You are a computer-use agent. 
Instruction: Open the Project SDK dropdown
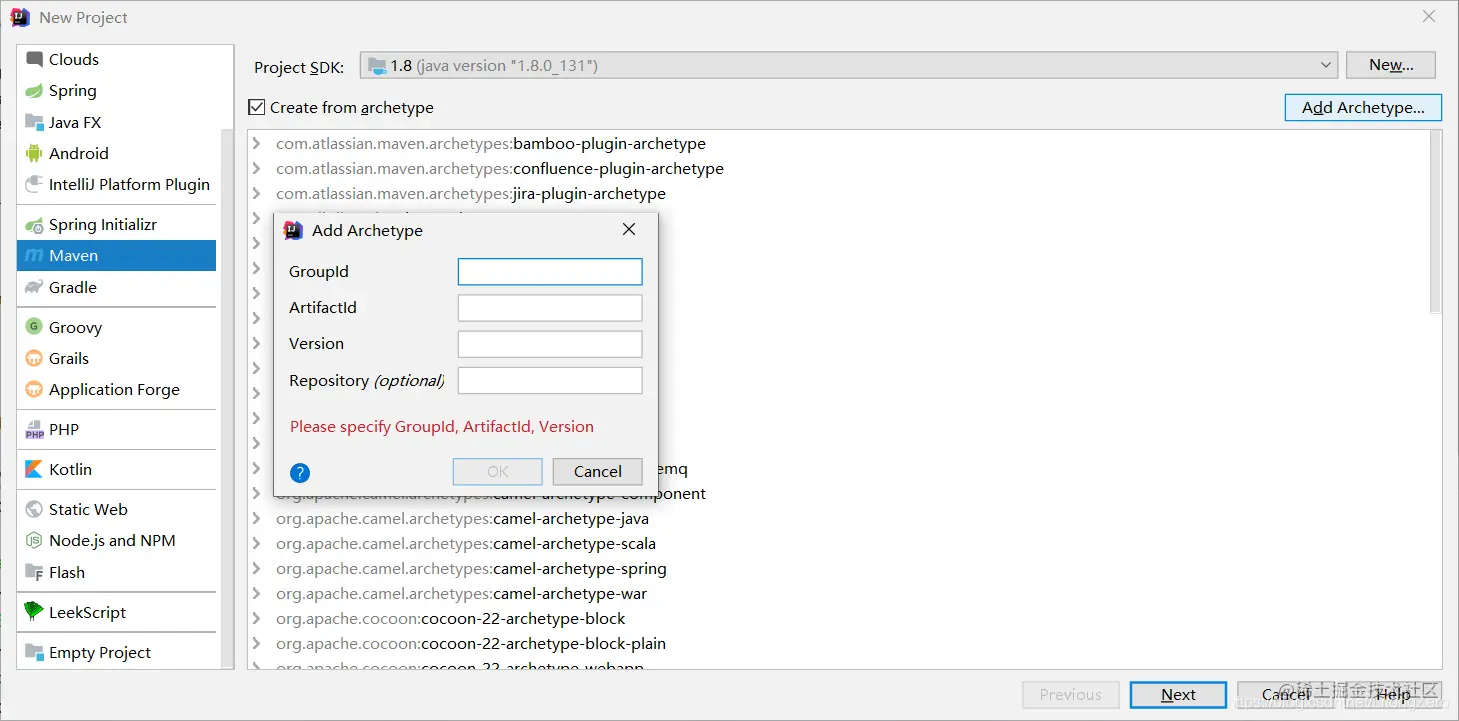click(849, 65)
